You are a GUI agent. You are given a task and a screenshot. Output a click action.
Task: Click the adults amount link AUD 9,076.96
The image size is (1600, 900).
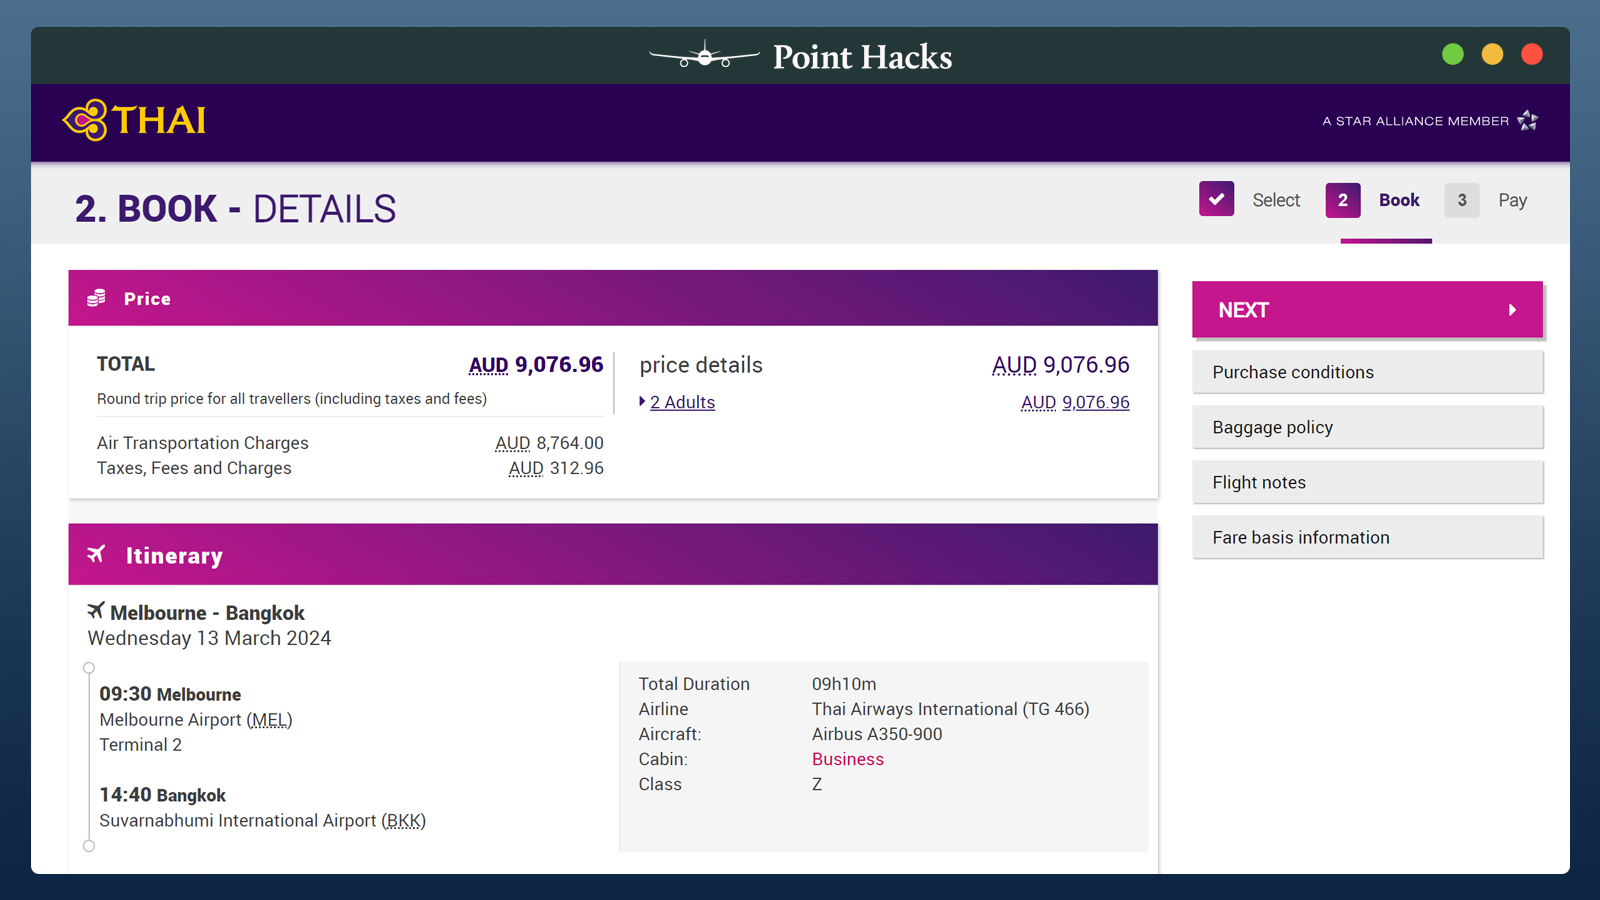(x=1075, y=402)
